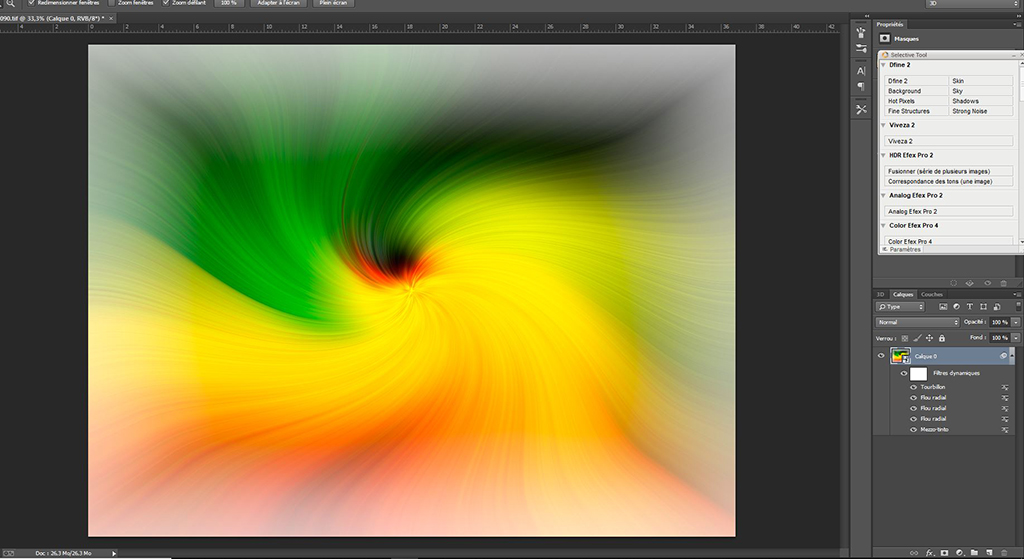Image resolution: width=1024 pixels, height=559 pixels.
Task: Collapse the Color Efex Pro 4 section
Action: (884, 226)
